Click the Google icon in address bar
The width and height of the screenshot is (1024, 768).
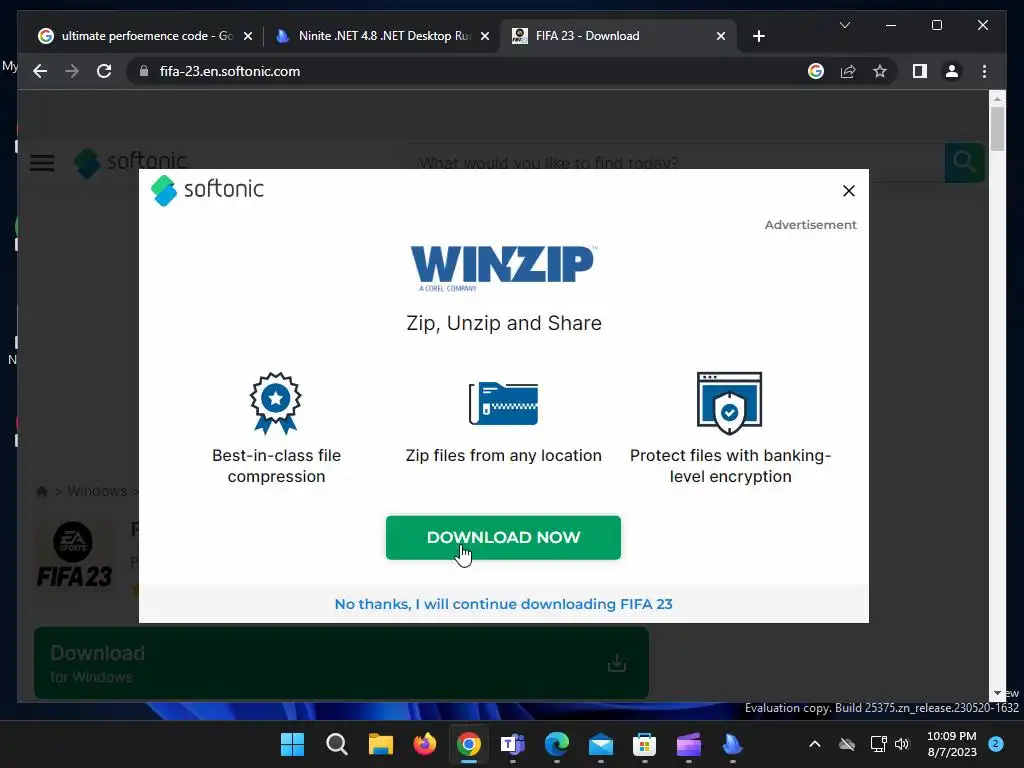(x=816, y=71)
